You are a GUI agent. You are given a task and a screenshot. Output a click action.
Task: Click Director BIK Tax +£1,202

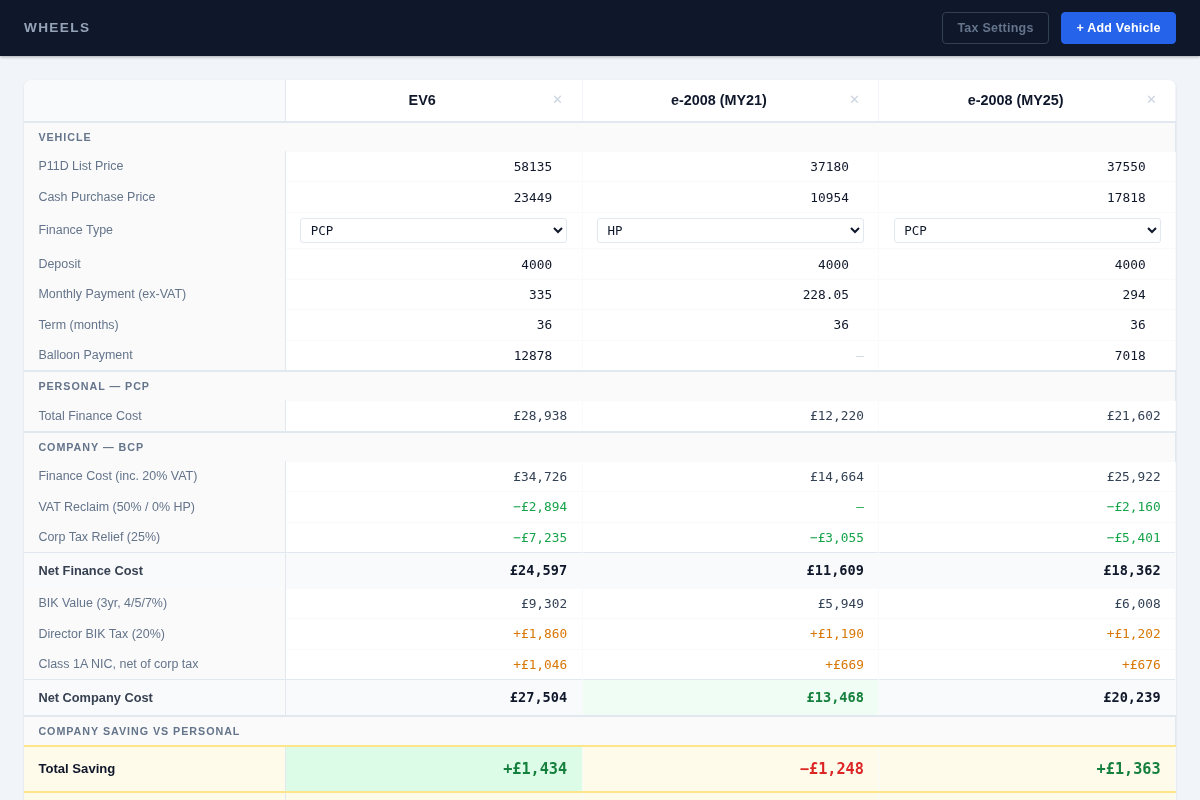[1134, 634]
